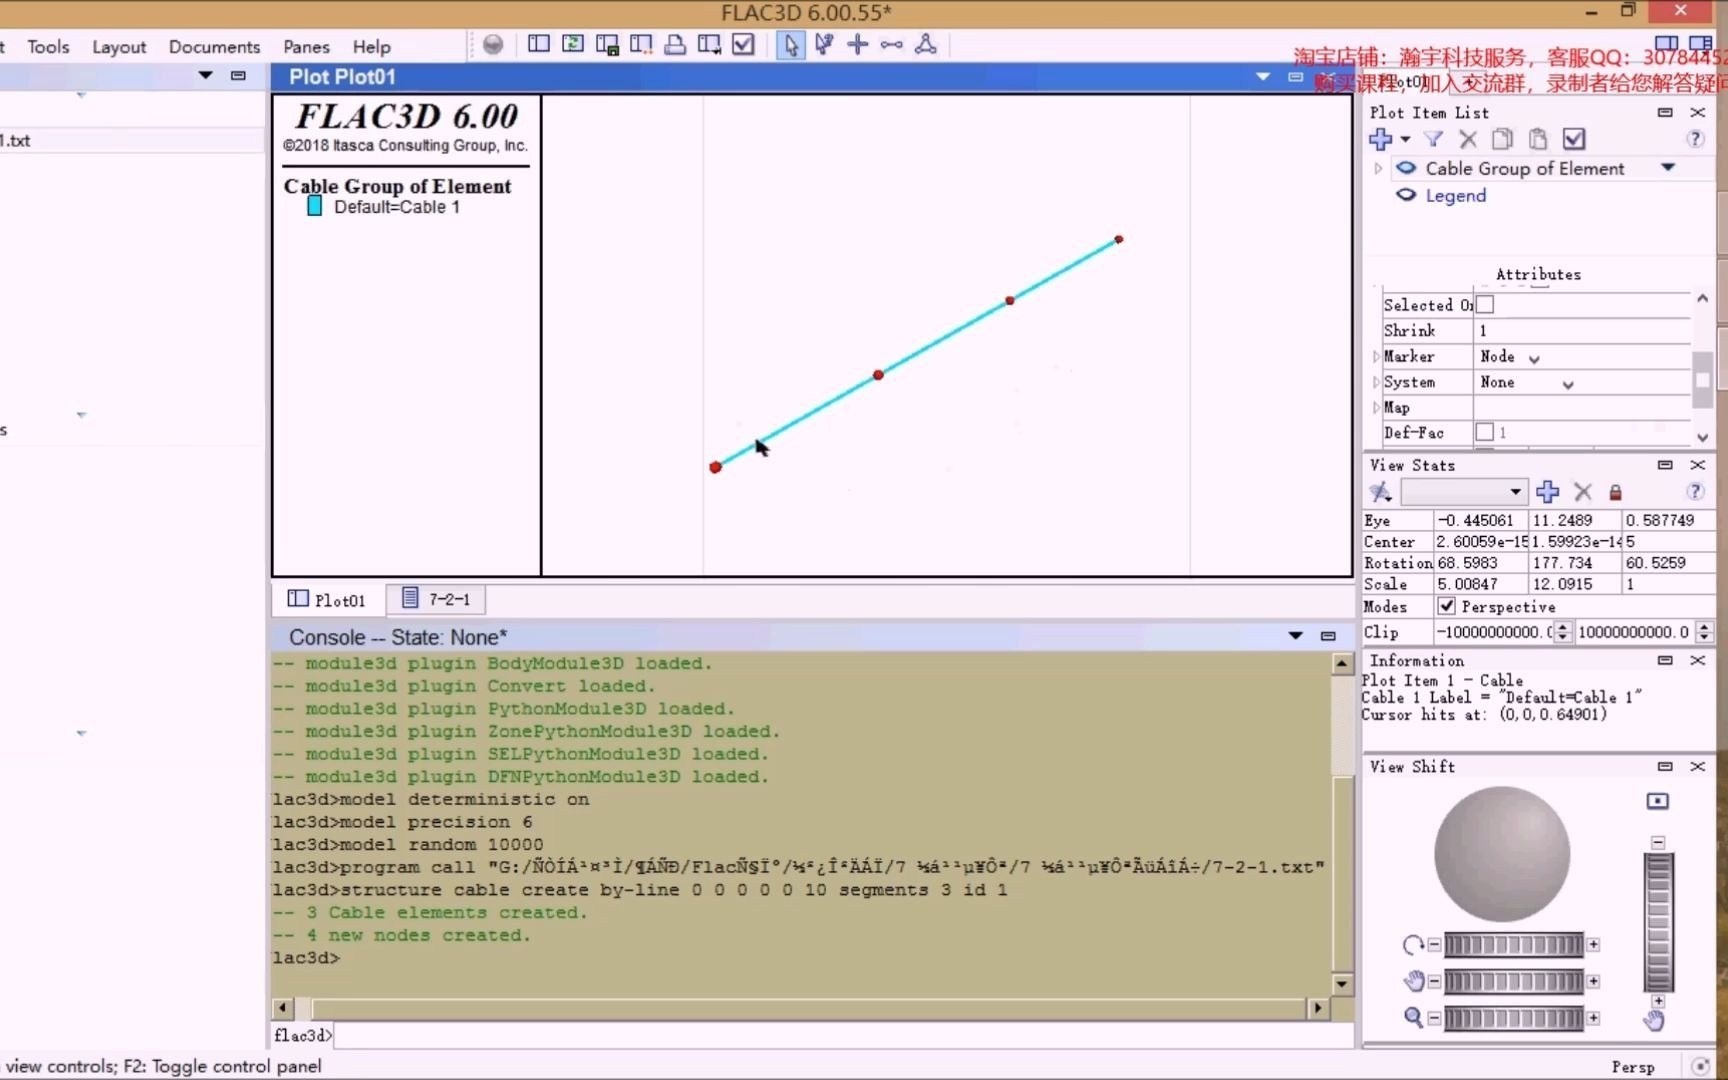Select the distance measure tool
Image resolution: width=1728 pixels, height=1080 pixels.
(x=892, y=44)
